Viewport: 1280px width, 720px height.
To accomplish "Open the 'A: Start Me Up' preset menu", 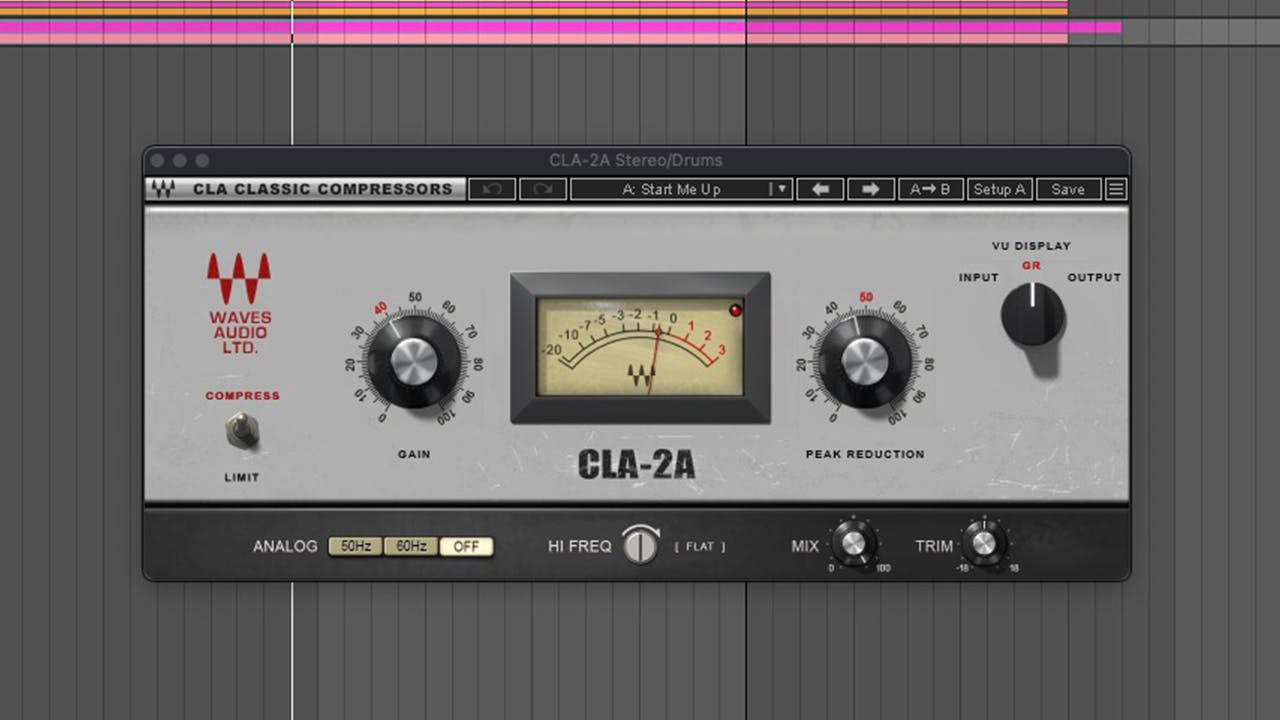I will pyautogui.click(x=670, y=189).
